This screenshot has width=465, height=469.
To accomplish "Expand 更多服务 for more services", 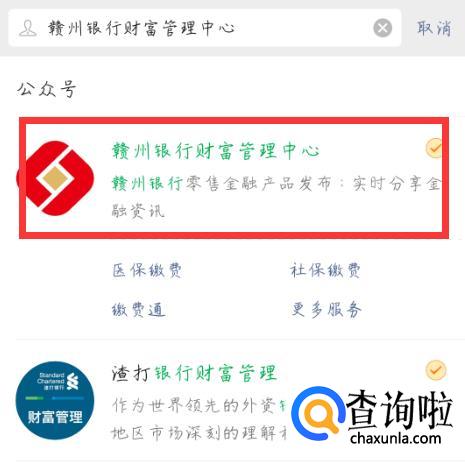I will pos(326,310).
